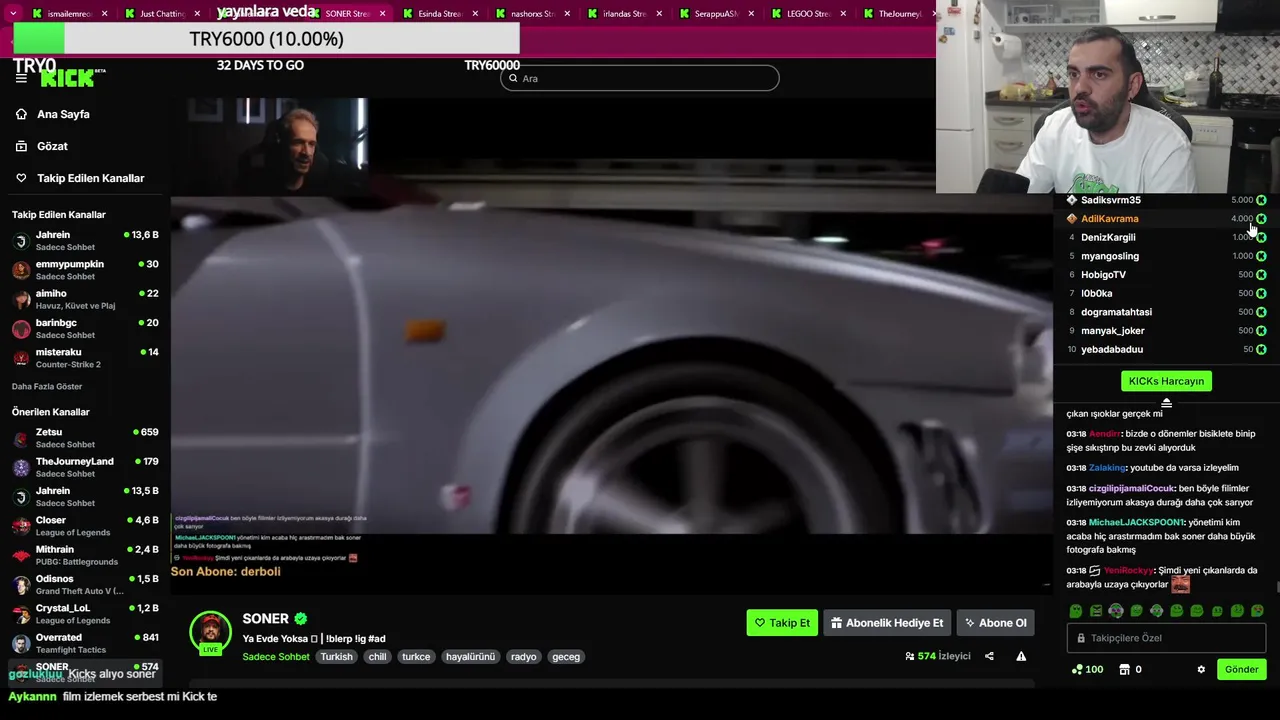The width and height of the screenshot is (1280, 720).
Task: Open Overrated Teamfight Tactics channel
Action: [85, 643]
